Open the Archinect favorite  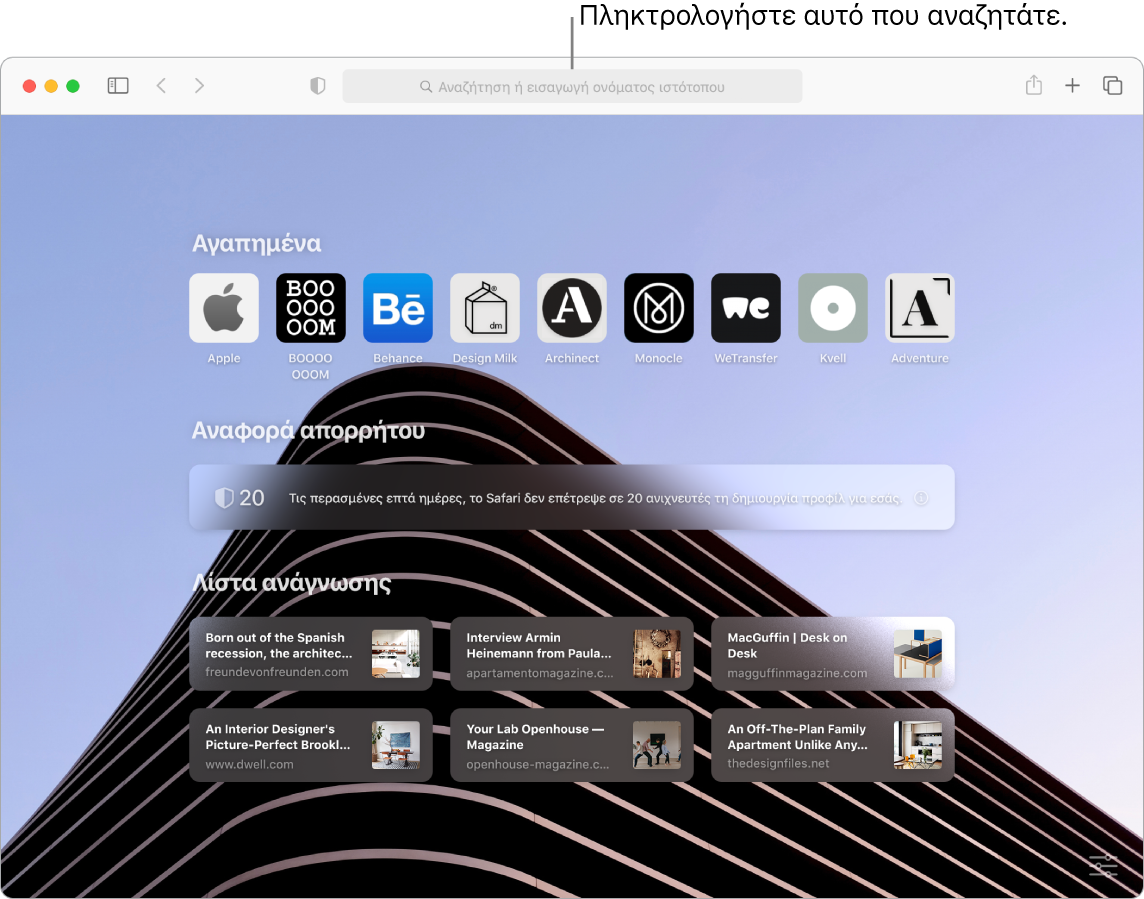pyautogui.click(x=572, y=308)
